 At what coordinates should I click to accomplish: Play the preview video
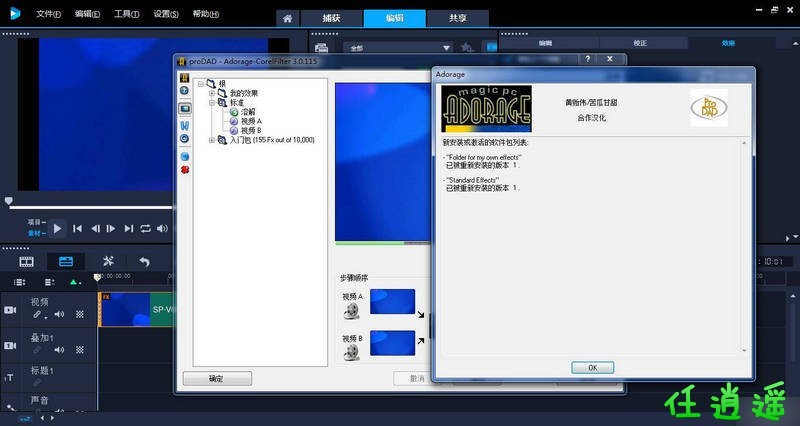57,229
